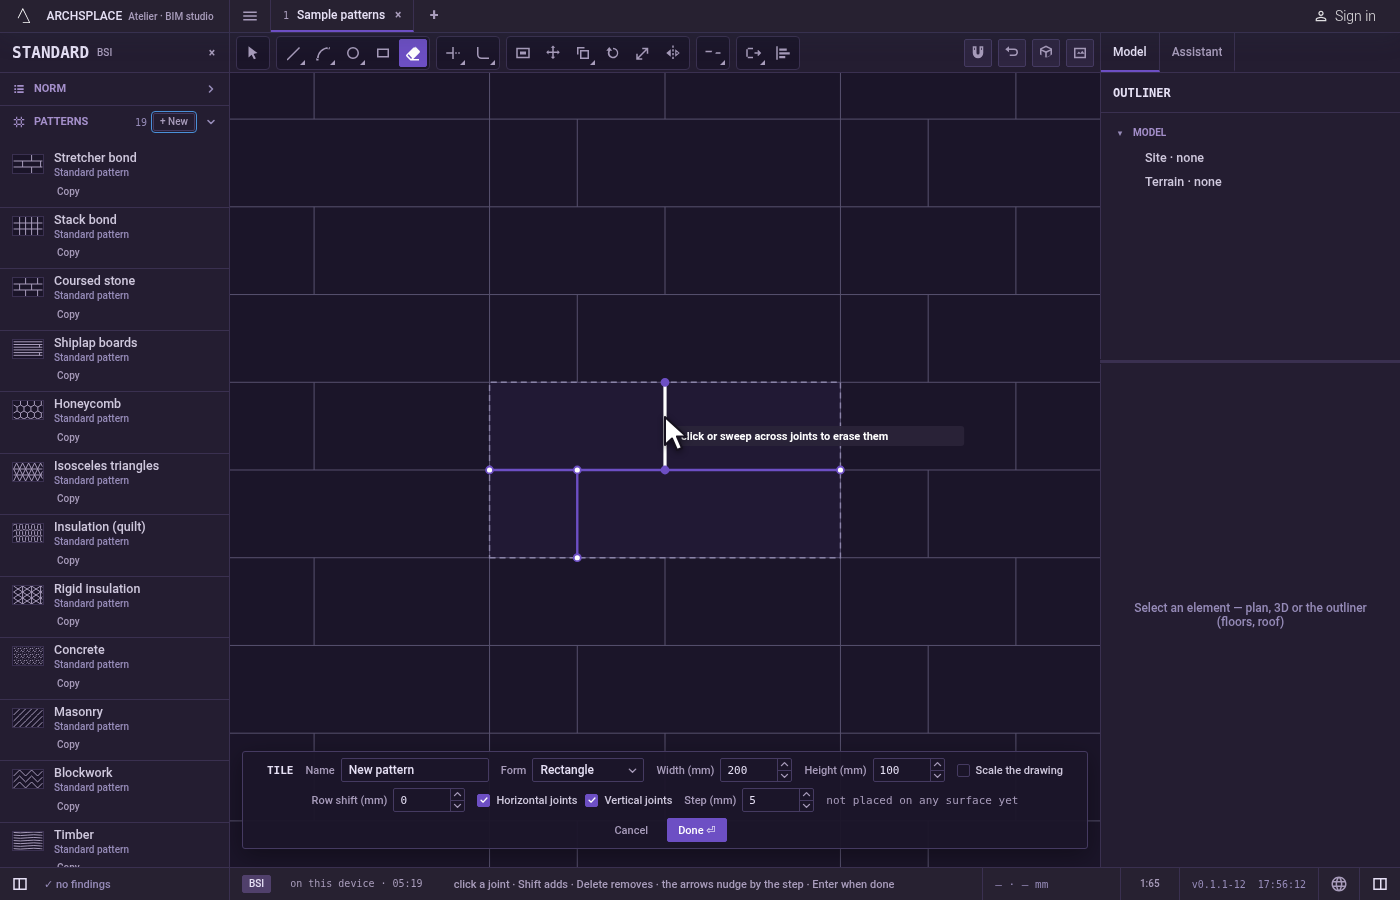Select the arrow selection tool
Image resolution: width=1400 pixels, height=900 pixels.
coord(252,53)
